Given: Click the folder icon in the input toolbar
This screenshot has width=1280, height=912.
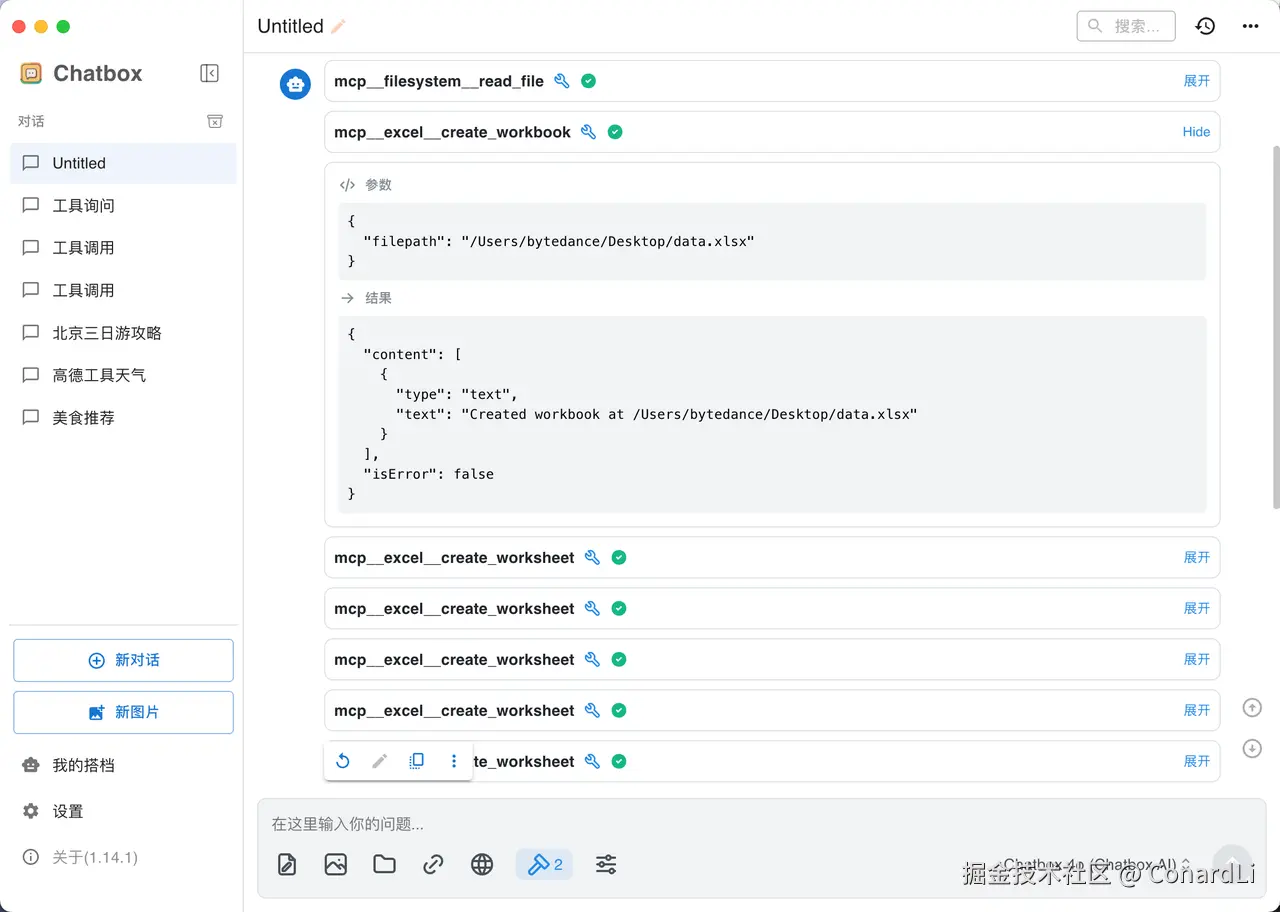Looking at the screenshot, I should [x=384, y=865].
